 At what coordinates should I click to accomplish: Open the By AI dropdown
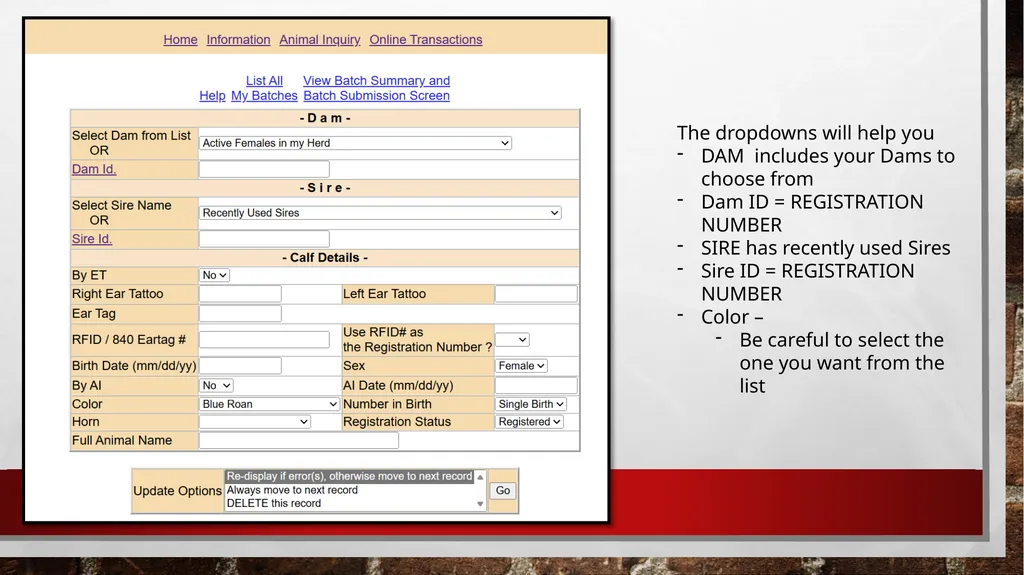point(216,386)
